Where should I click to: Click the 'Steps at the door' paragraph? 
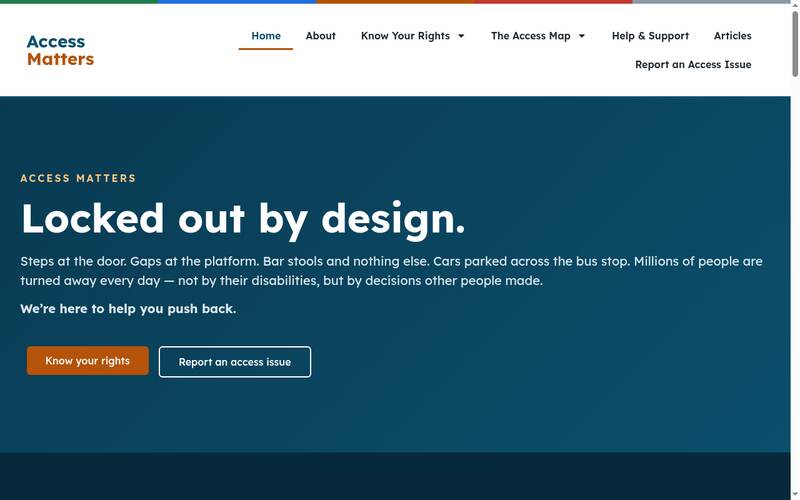(x=391, y=271)
